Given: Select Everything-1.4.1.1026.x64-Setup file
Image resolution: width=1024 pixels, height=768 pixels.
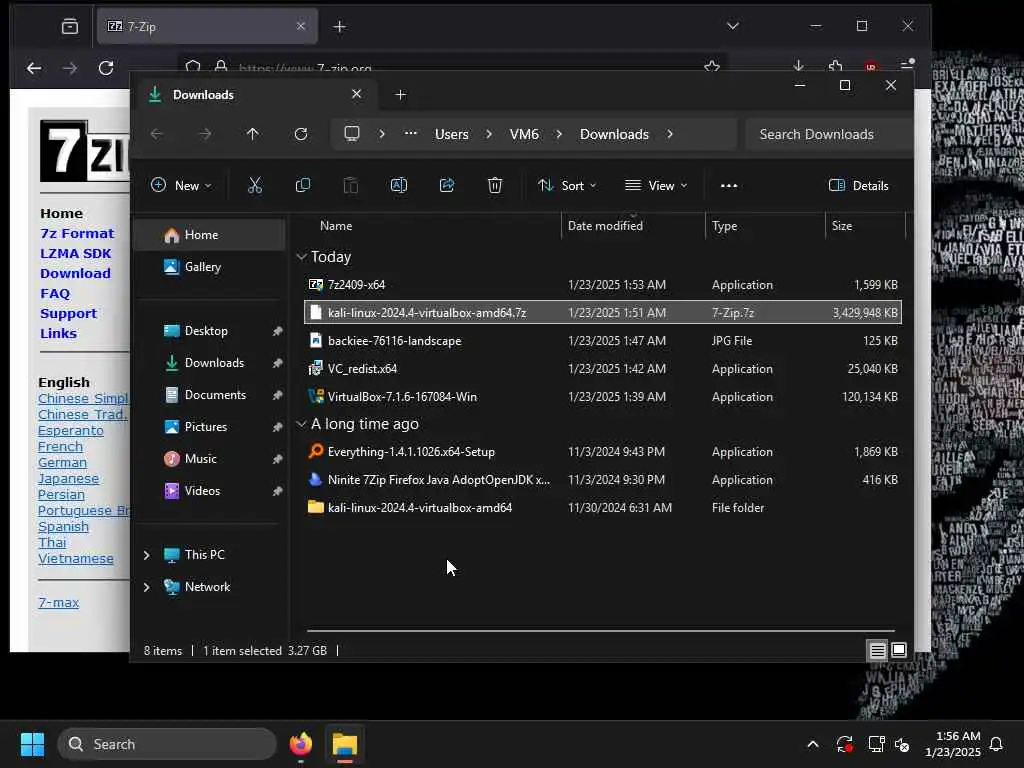Looking at the screenshot, I should pyautogui.click(x=603, y=452).
